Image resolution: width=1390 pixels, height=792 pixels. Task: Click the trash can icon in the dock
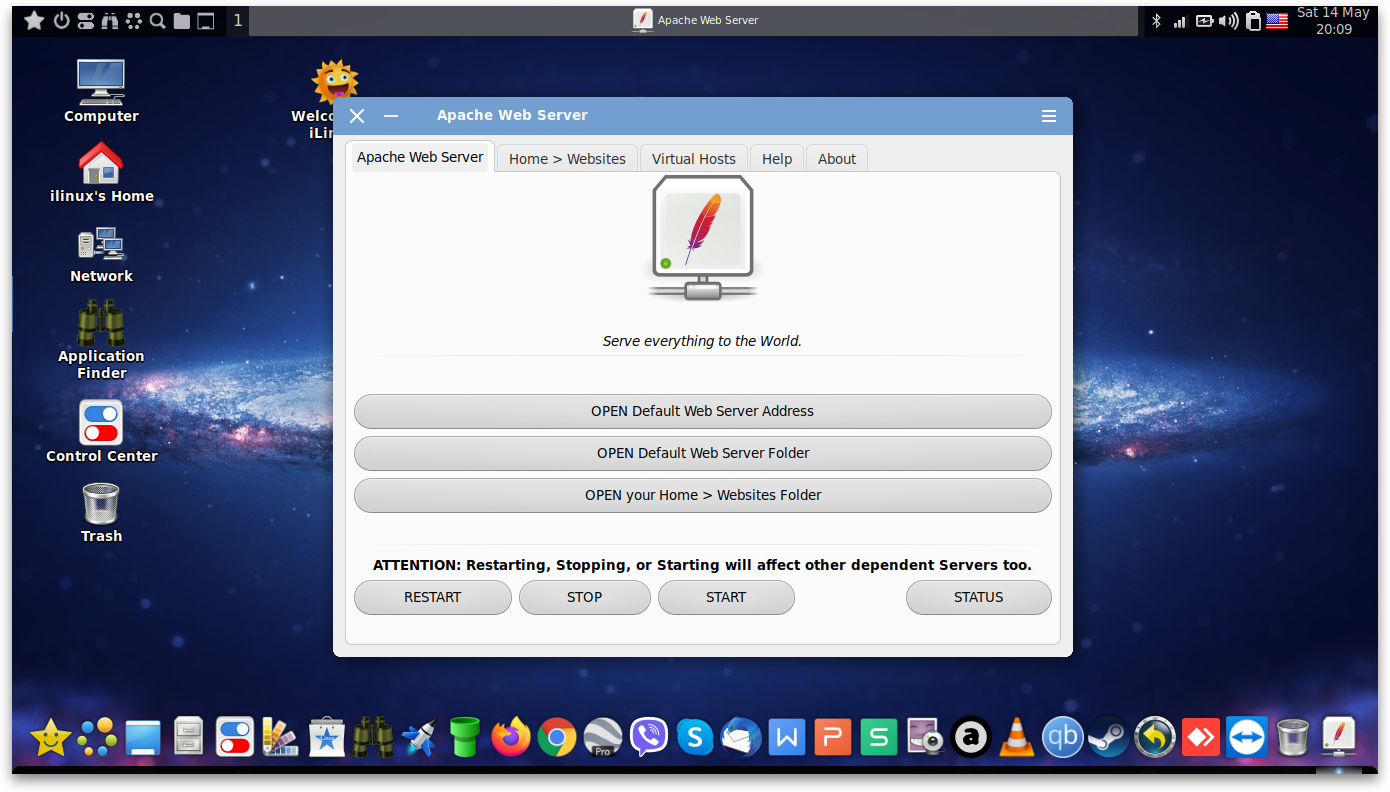pyautogui.click(x=1293, y=738)
